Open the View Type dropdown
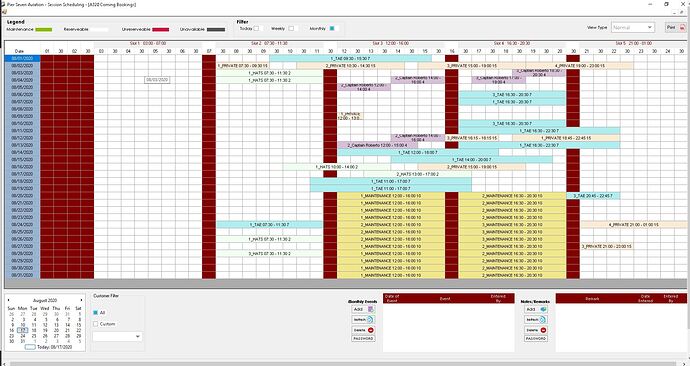 (633, 27)
